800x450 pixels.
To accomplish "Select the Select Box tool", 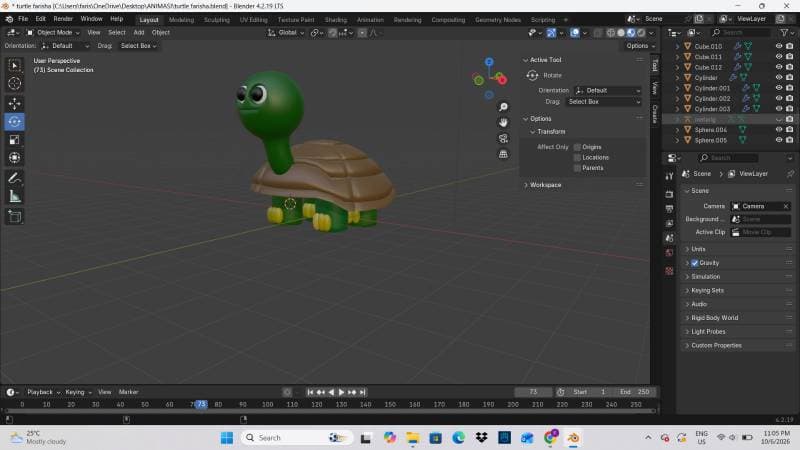I will [x=14, y=66].
